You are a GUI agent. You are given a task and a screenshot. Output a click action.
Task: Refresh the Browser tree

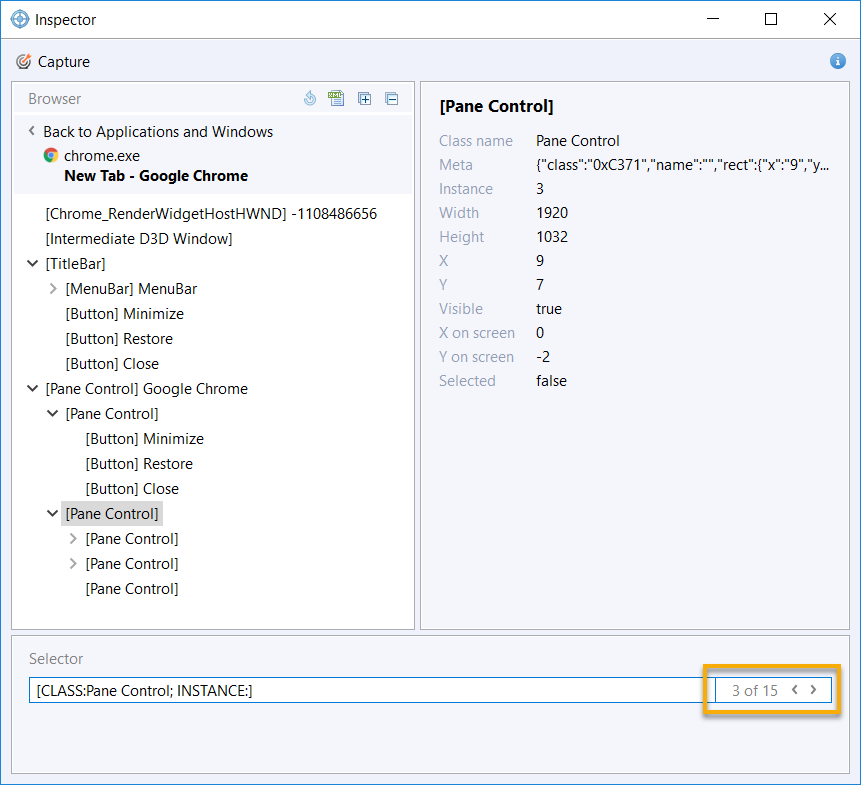pyautogui.click(x=310, y=98)
